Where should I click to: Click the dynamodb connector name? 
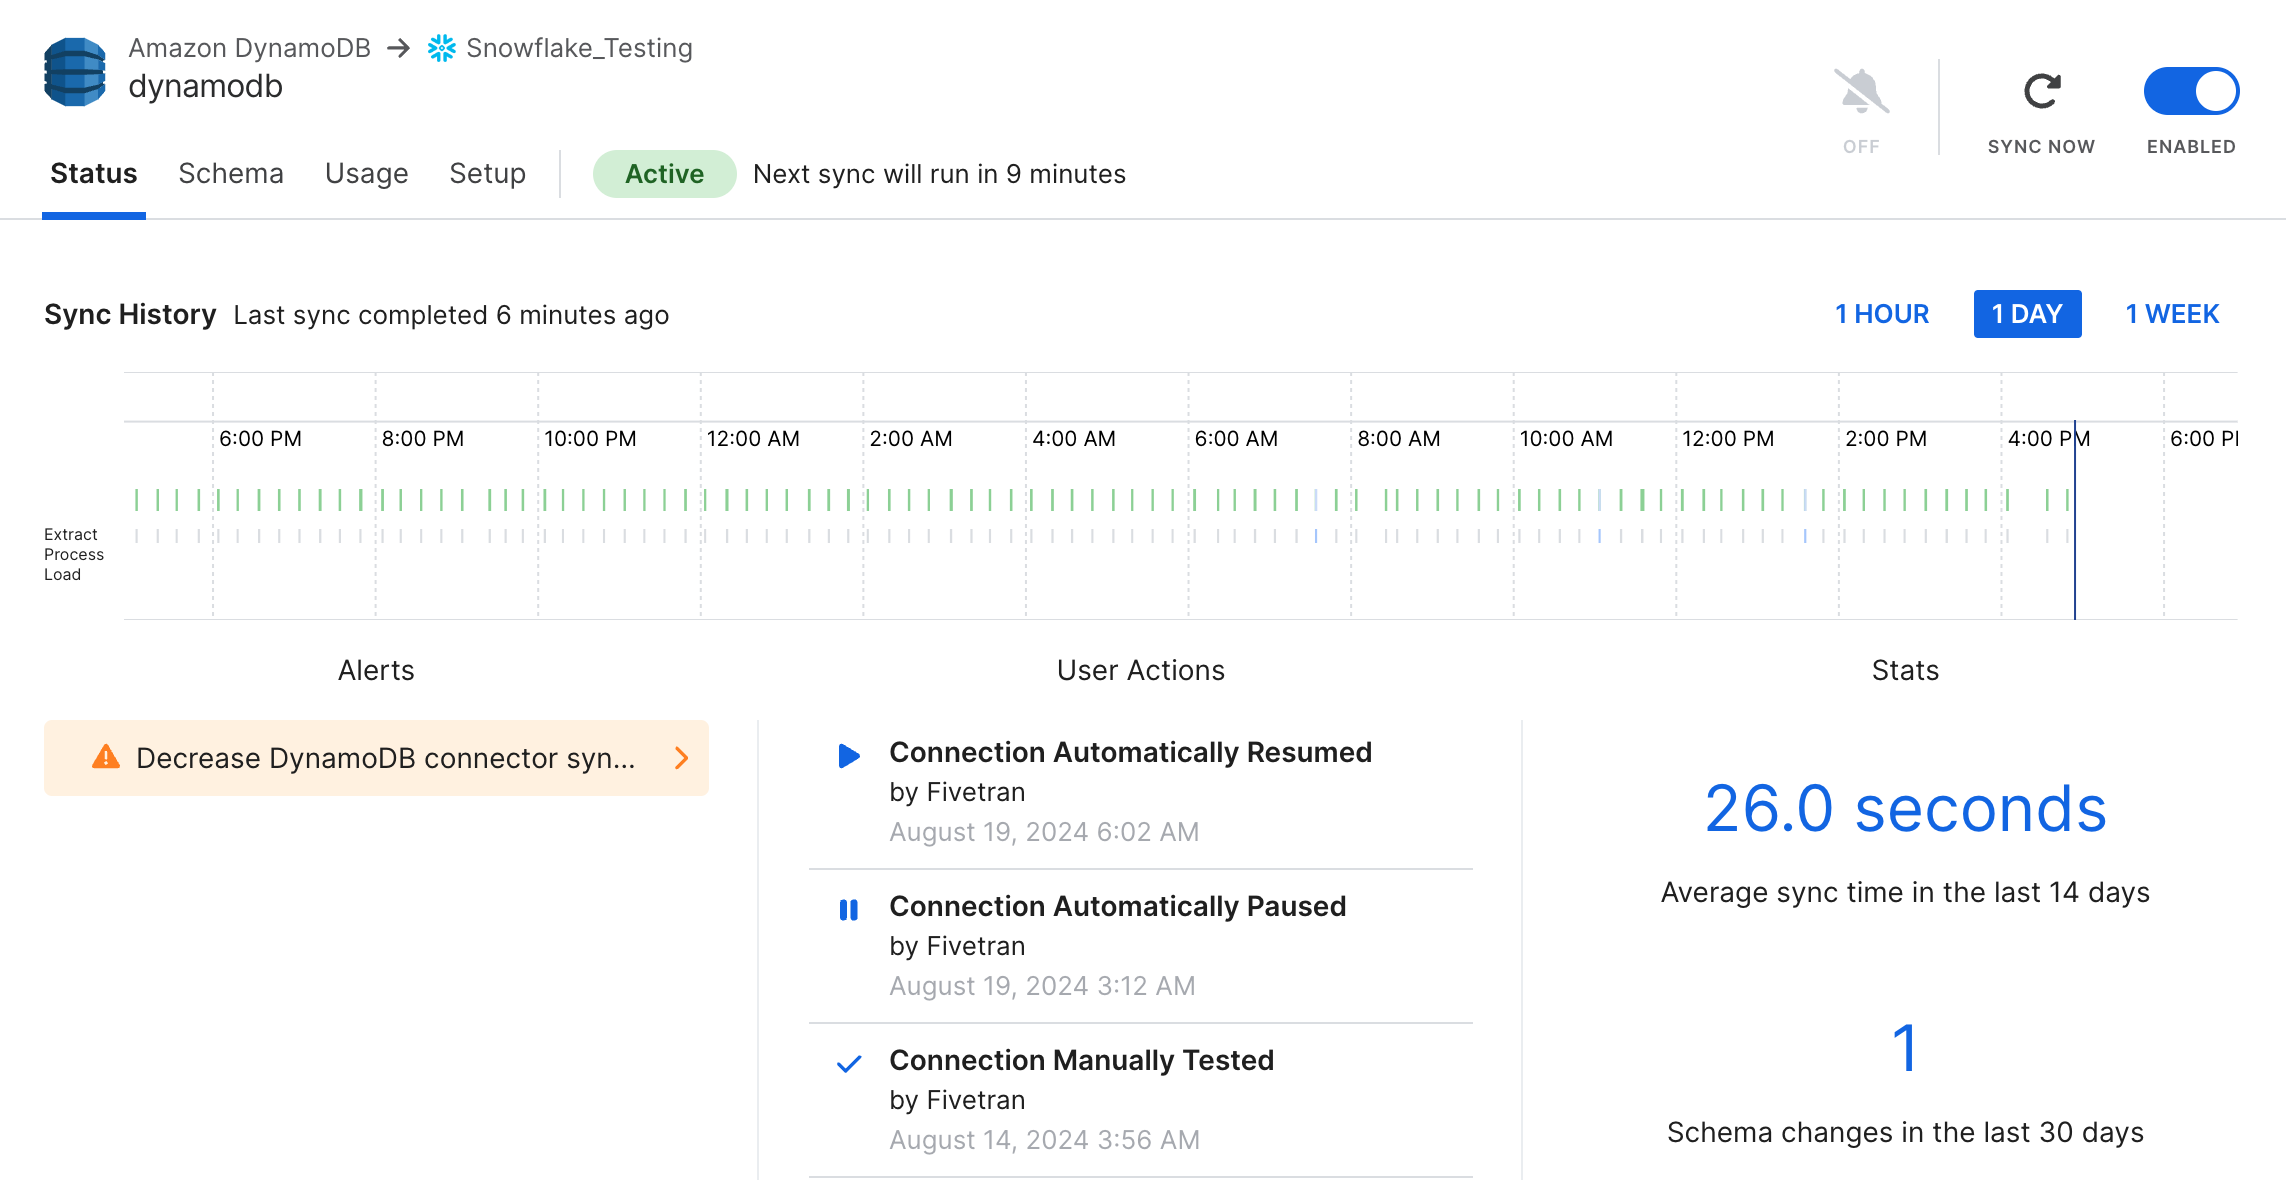pos(206,87)
